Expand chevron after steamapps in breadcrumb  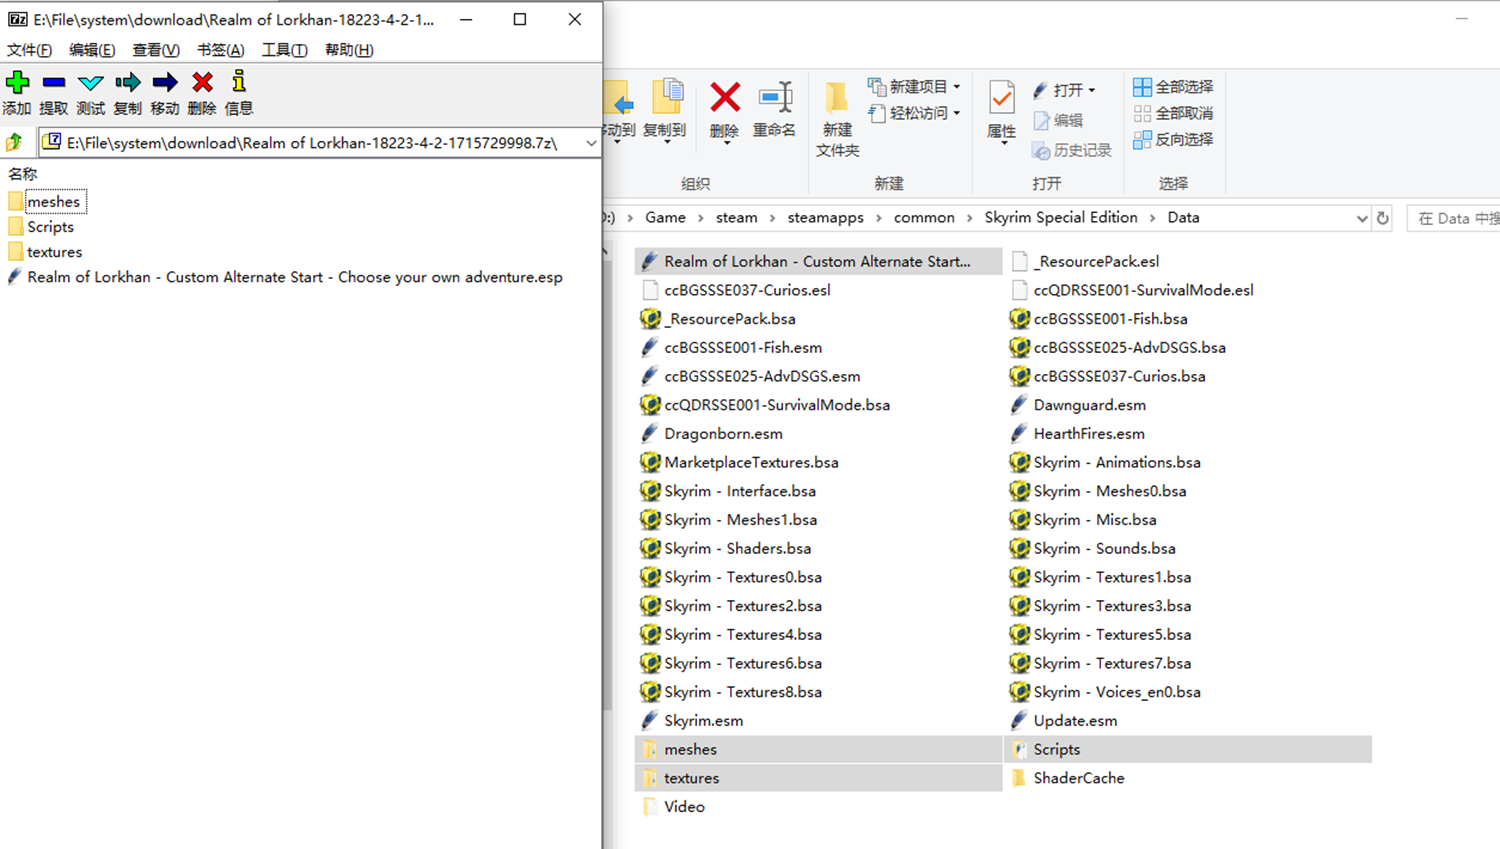click(x=879, y=218)
